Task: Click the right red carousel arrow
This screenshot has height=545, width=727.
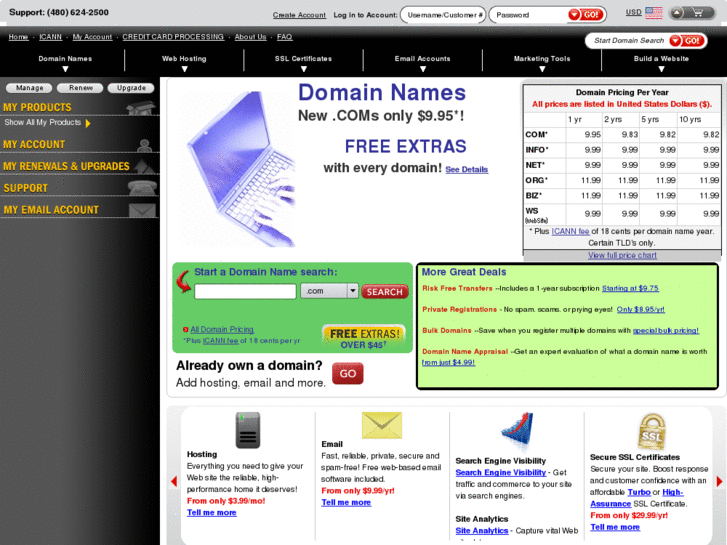Action: 719,481
